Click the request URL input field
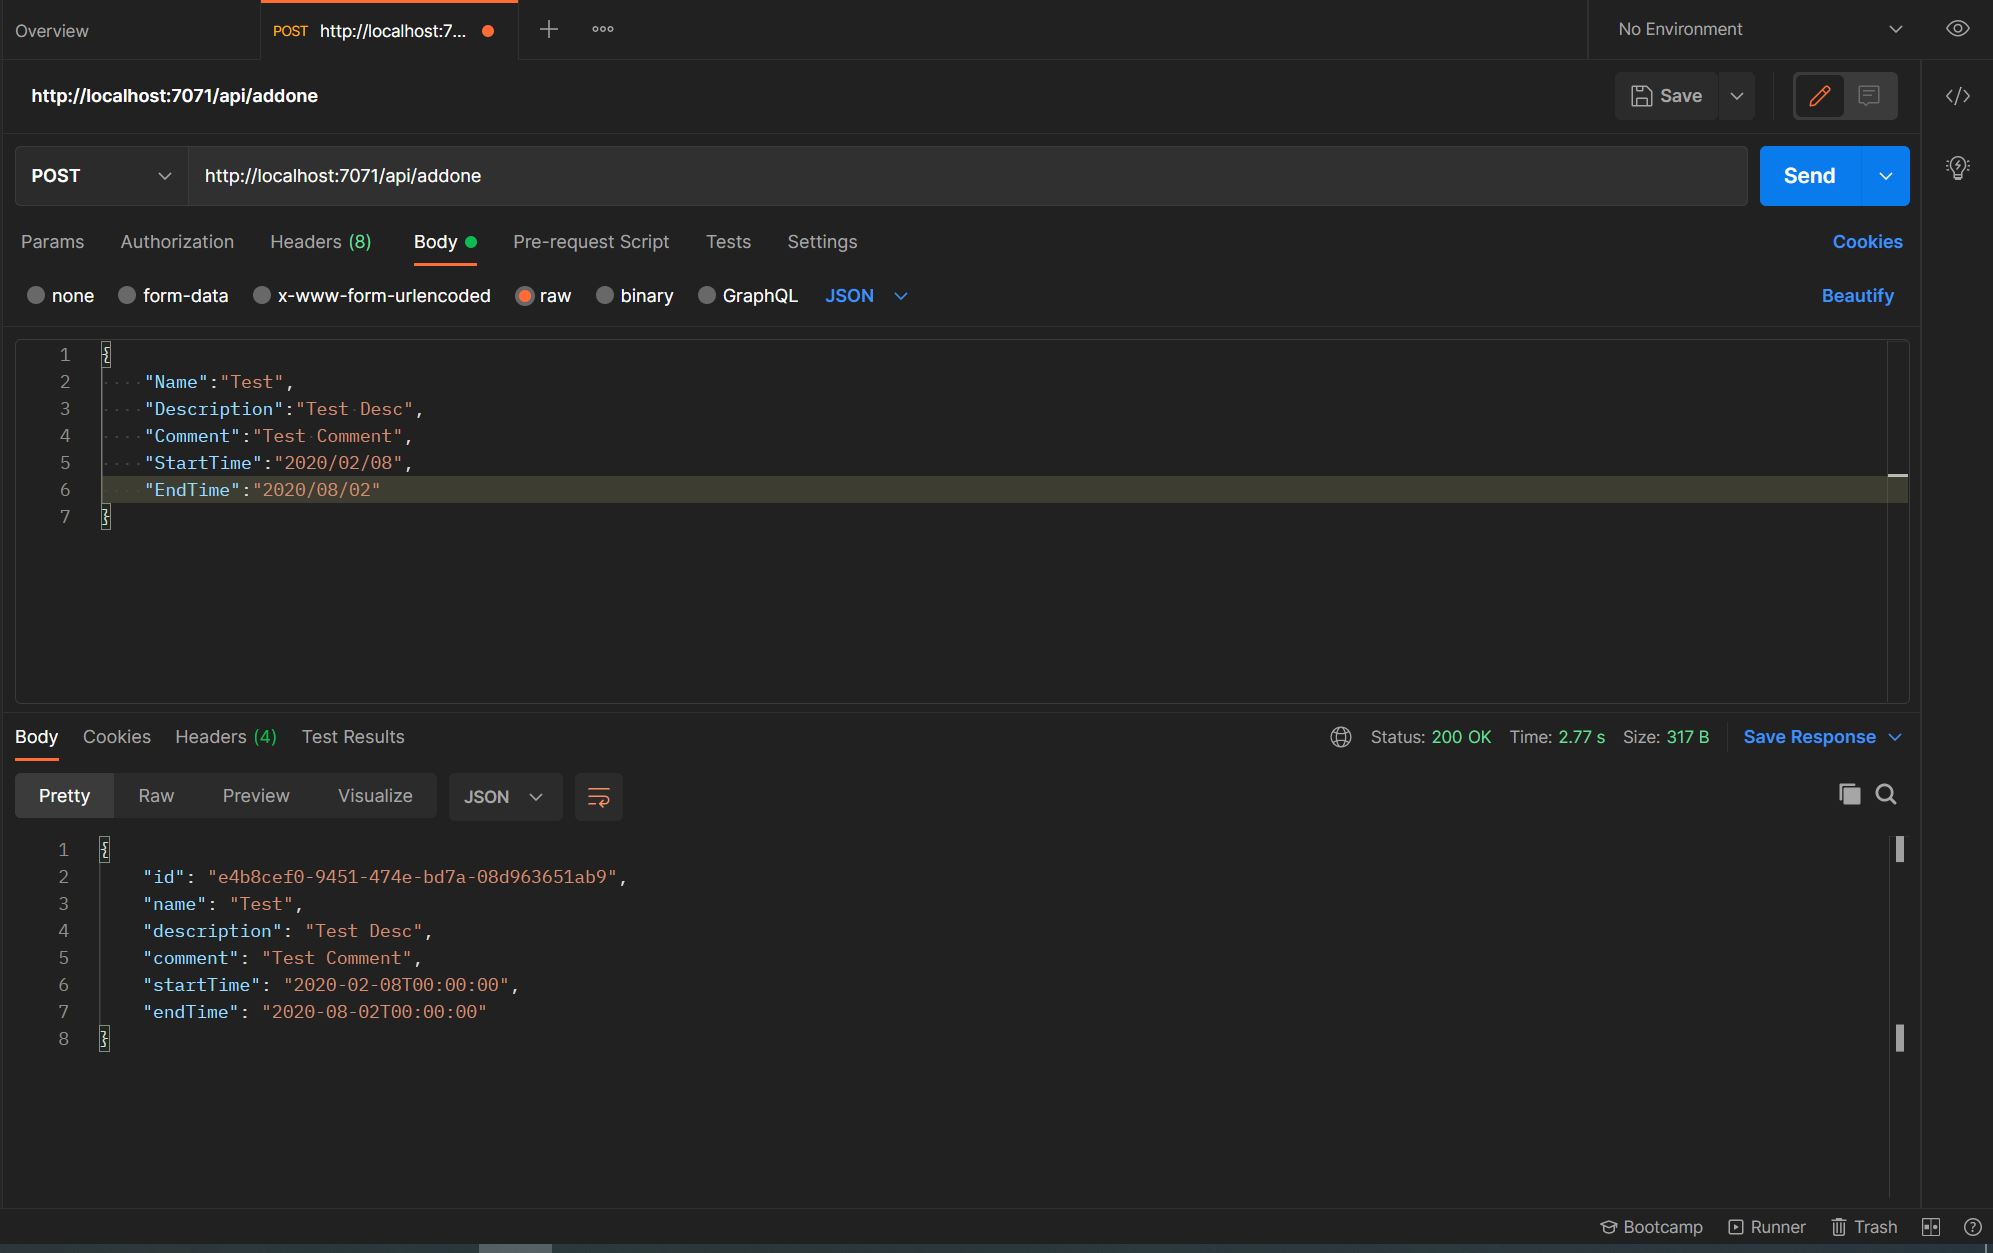Screen dimensions: 1993x1253 967,176
